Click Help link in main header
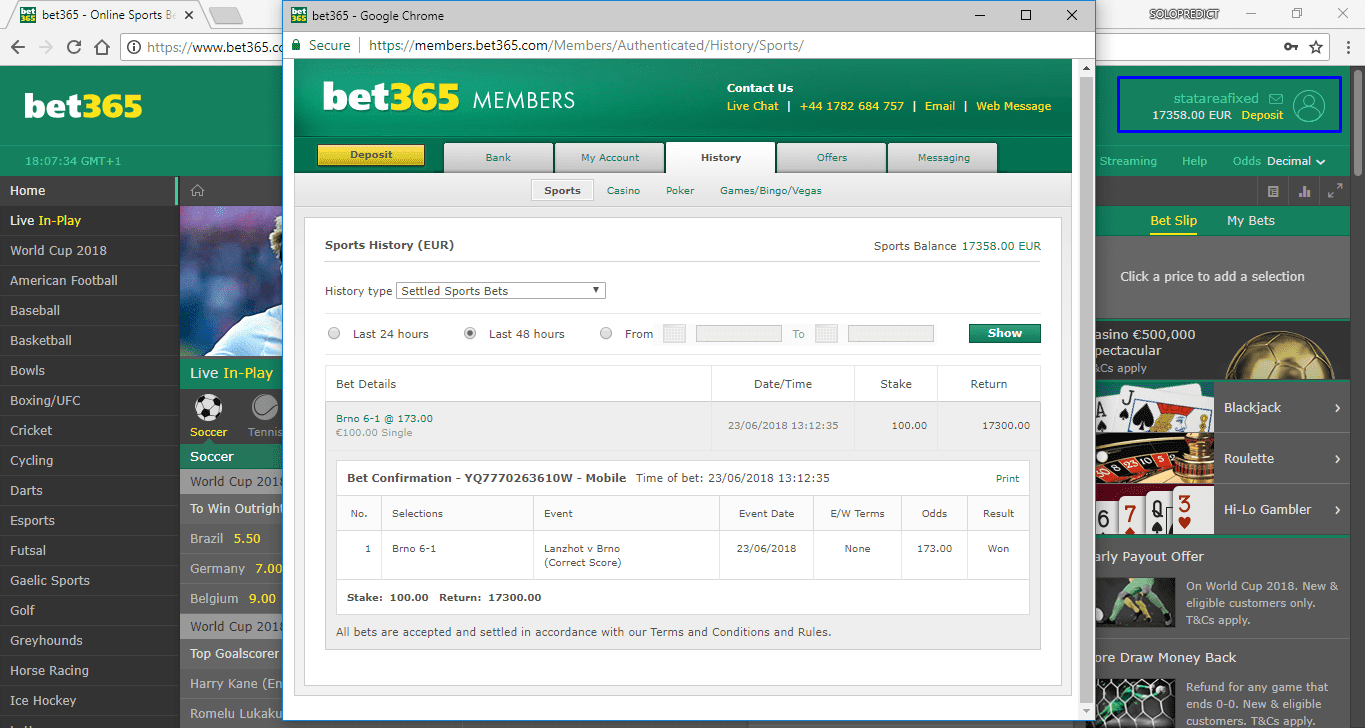This screenshot has width=1365, height=728. tap(1194, 161)
